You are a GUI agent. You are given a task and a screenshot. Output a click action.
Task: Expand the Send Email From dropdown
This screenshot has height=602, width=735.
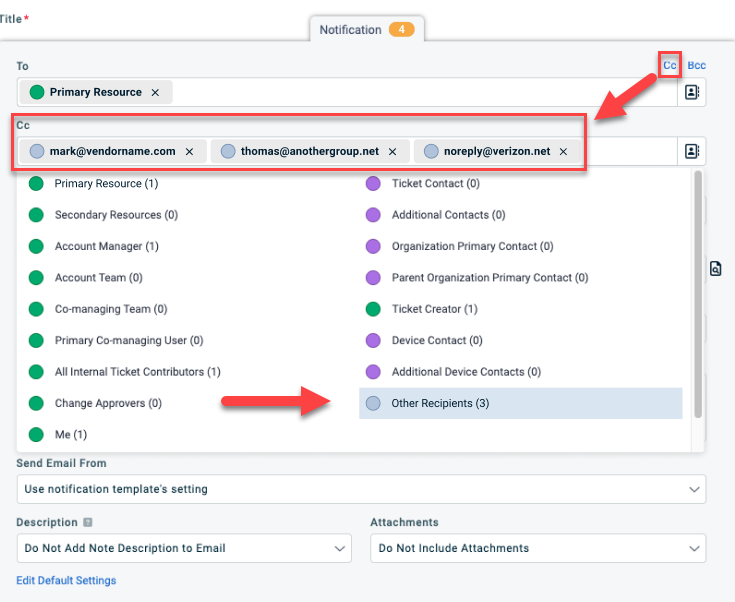361,489
